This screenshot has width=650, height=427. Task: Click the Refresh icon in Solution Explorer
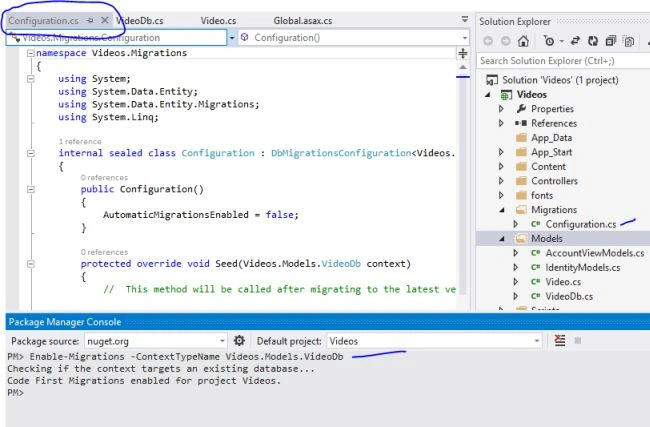click(x=593, y=41)
